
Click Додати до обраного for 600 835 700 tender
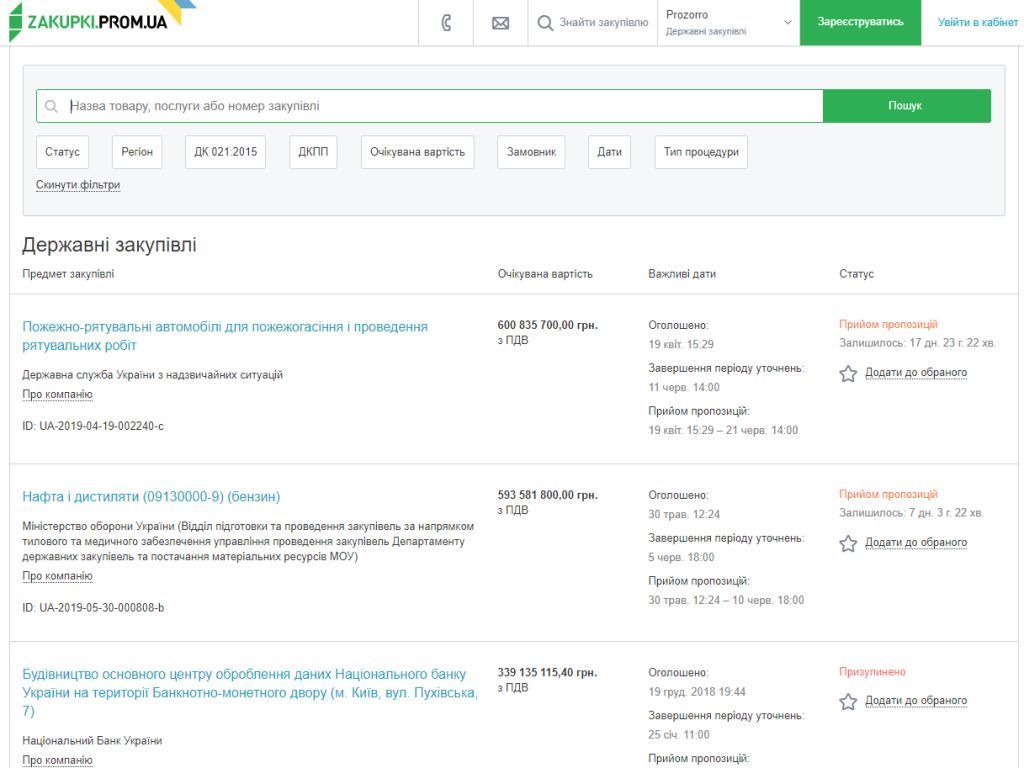click(916, 373)
